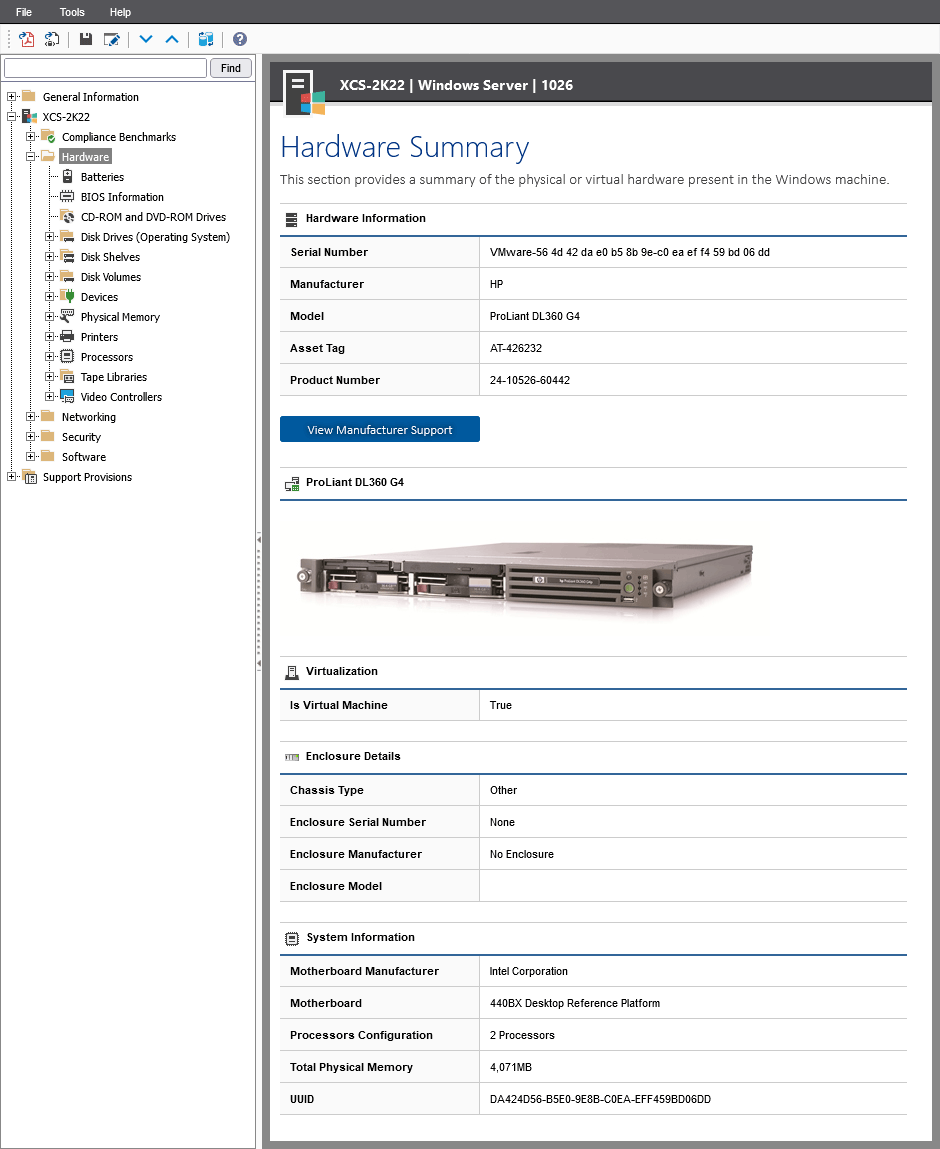Click the BIOS Information chip icon
Viewport: 940px width, 1149px height.
click(67, 196)
